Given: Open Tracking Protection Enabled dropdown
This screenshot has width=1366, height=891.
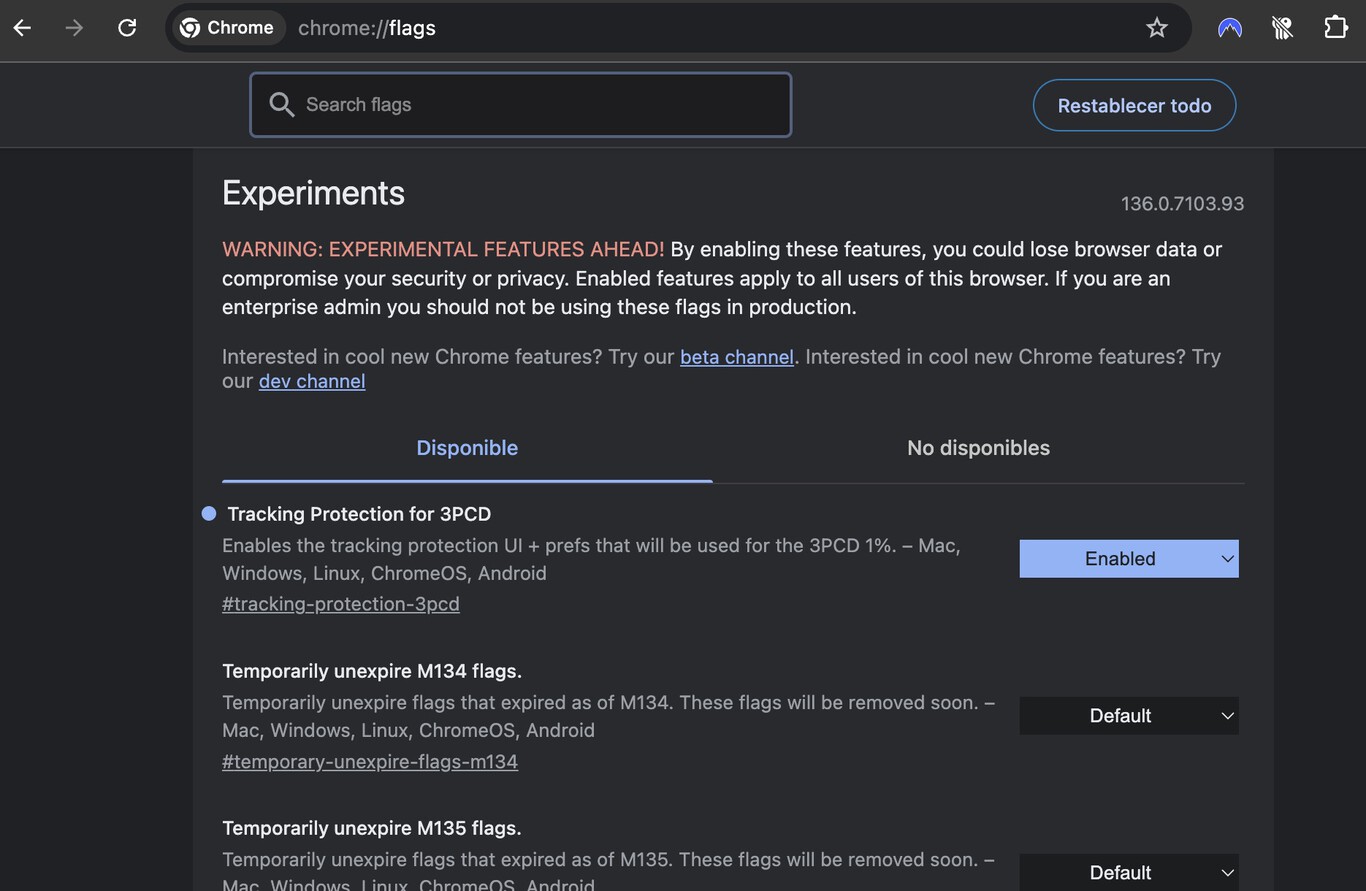Looking at the screenshot, I should point(1129,559).
